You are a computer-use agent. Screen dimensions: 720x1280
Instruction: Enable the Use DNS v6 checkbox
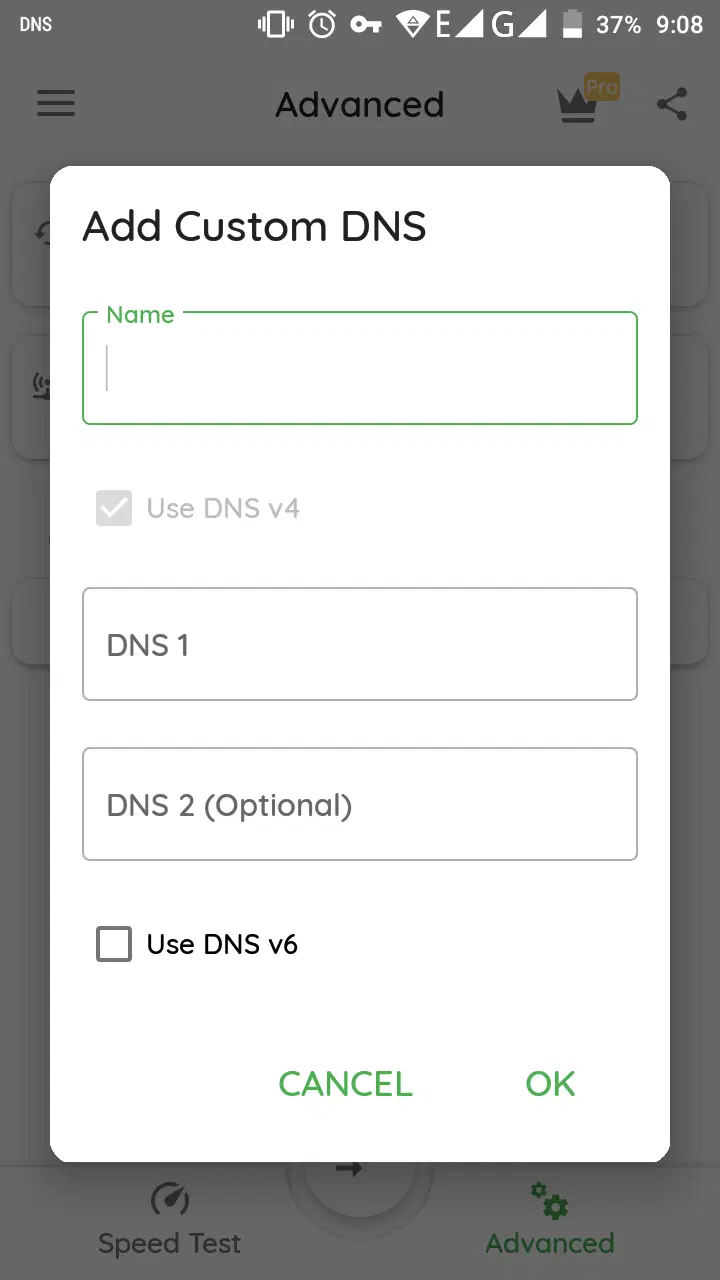114,944
